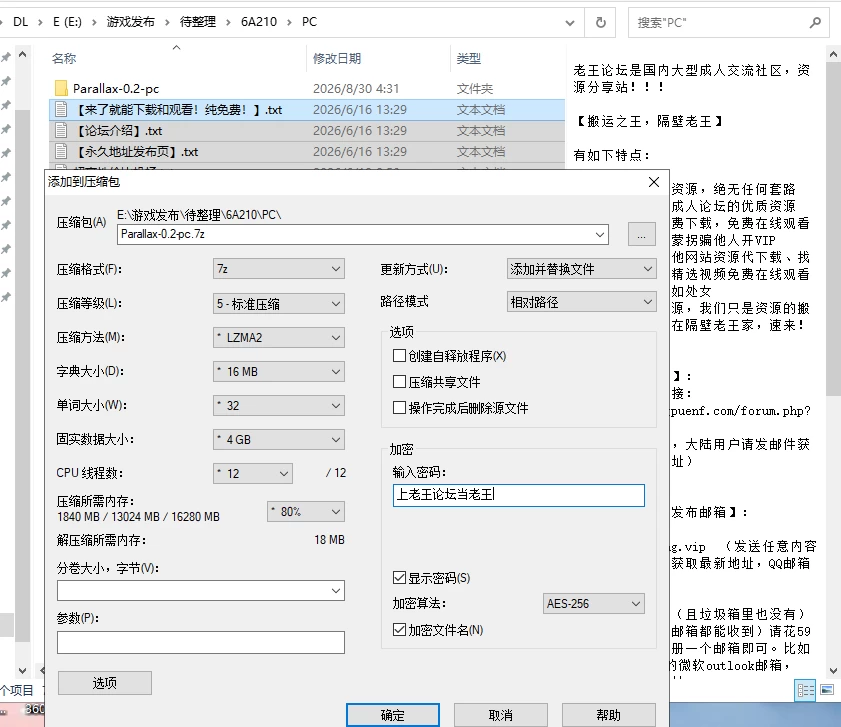
Task: Open 分卷大小 combo box
Action: 201,591
